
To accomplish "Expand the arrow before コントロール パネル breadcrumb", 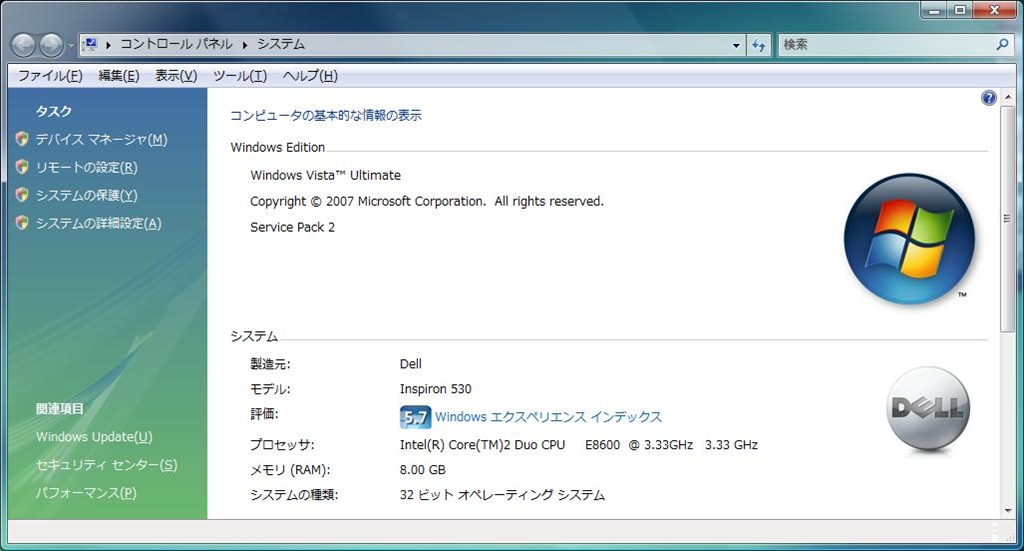I will click(x=108, y=44).
